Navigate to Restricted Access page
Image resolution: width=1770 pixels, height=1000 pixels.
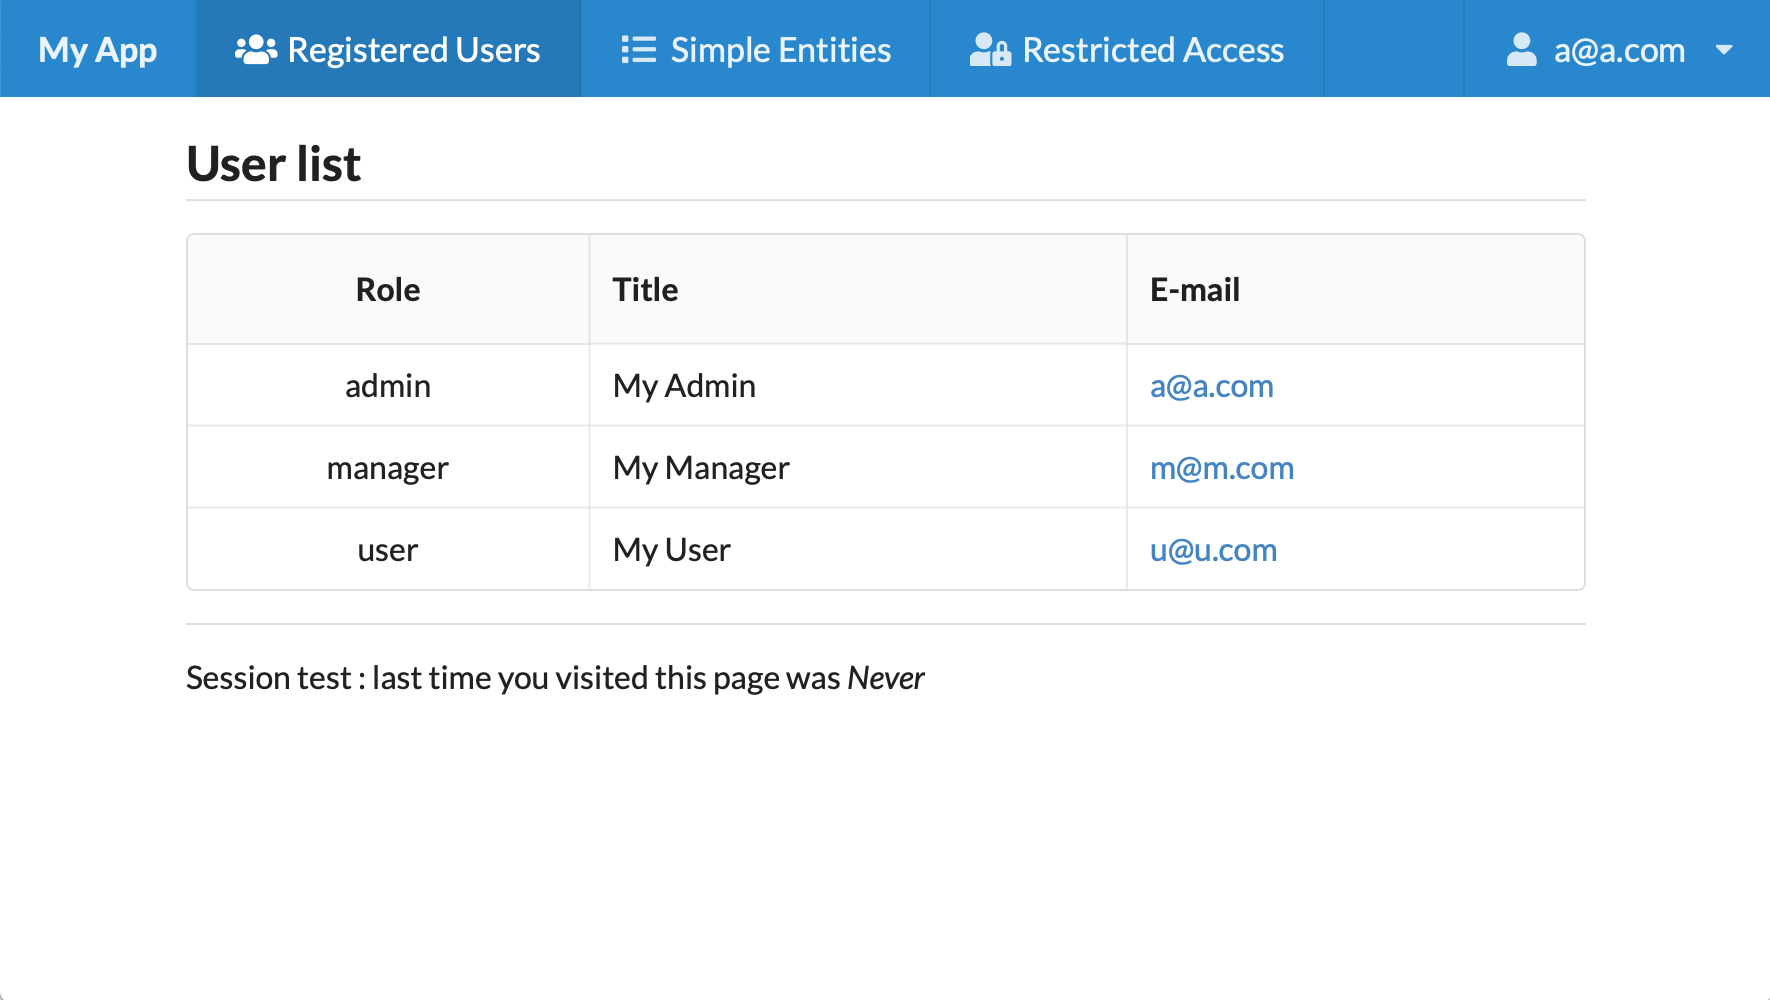pos(1153,50)
